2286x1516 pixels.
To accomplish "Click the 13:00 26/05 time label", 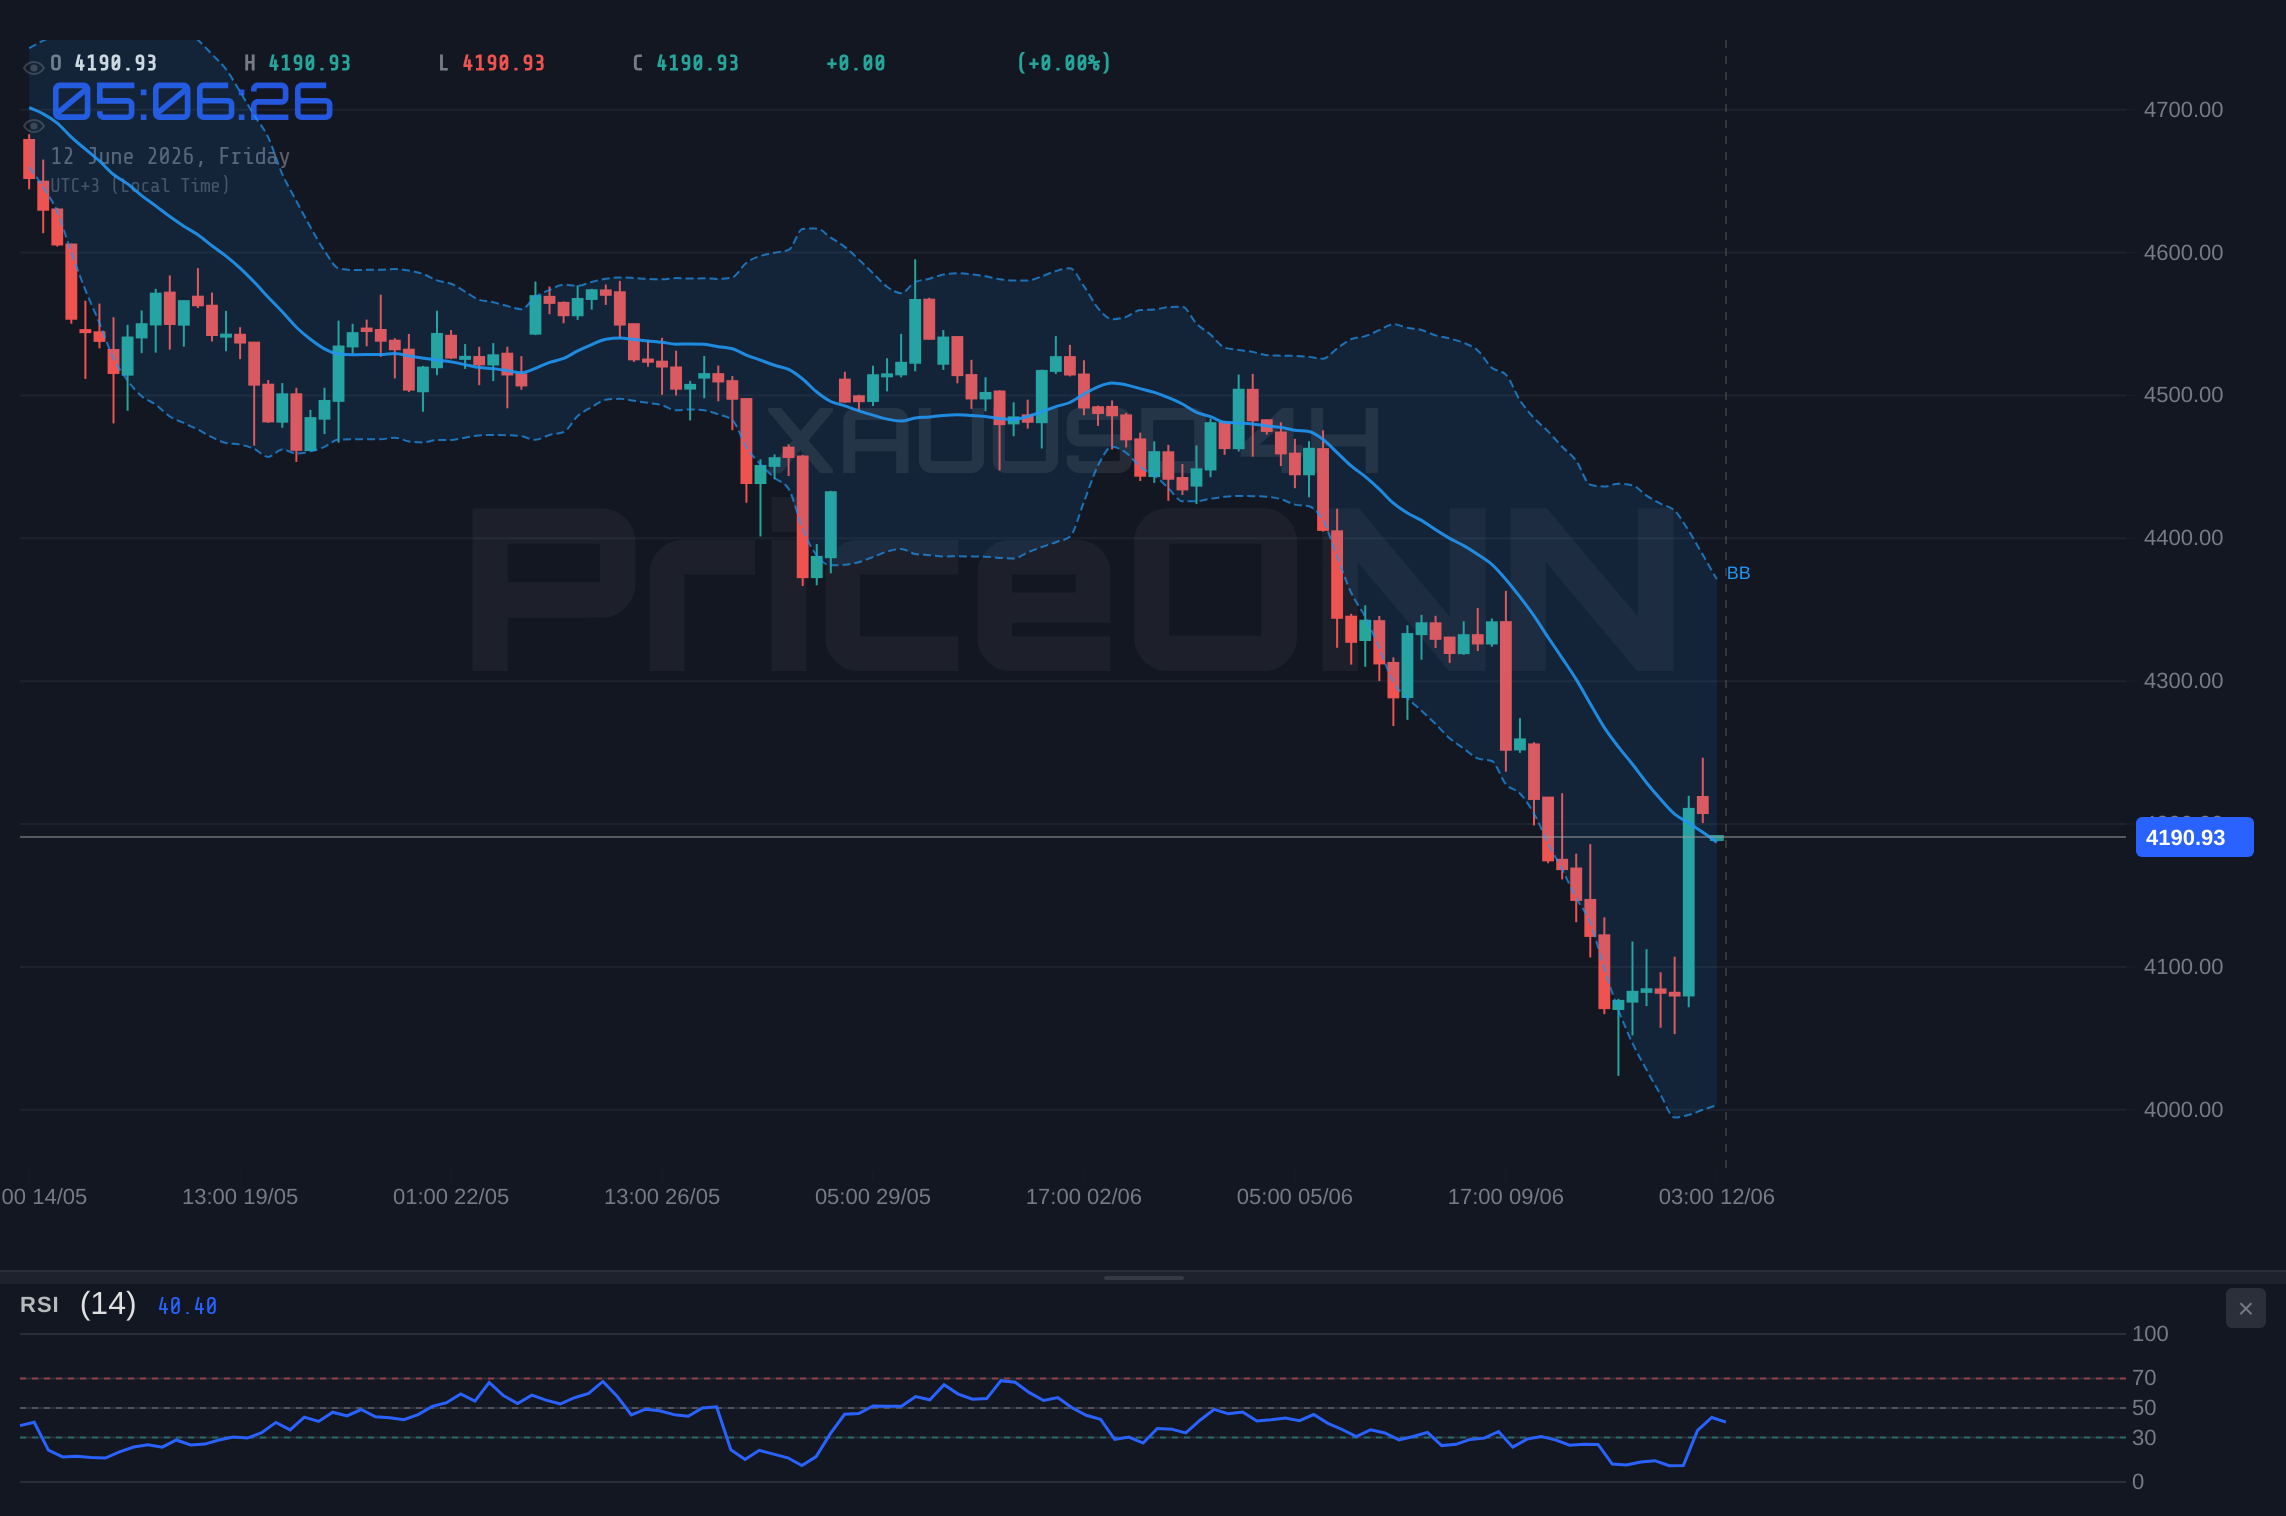I will coord(662,1197).
